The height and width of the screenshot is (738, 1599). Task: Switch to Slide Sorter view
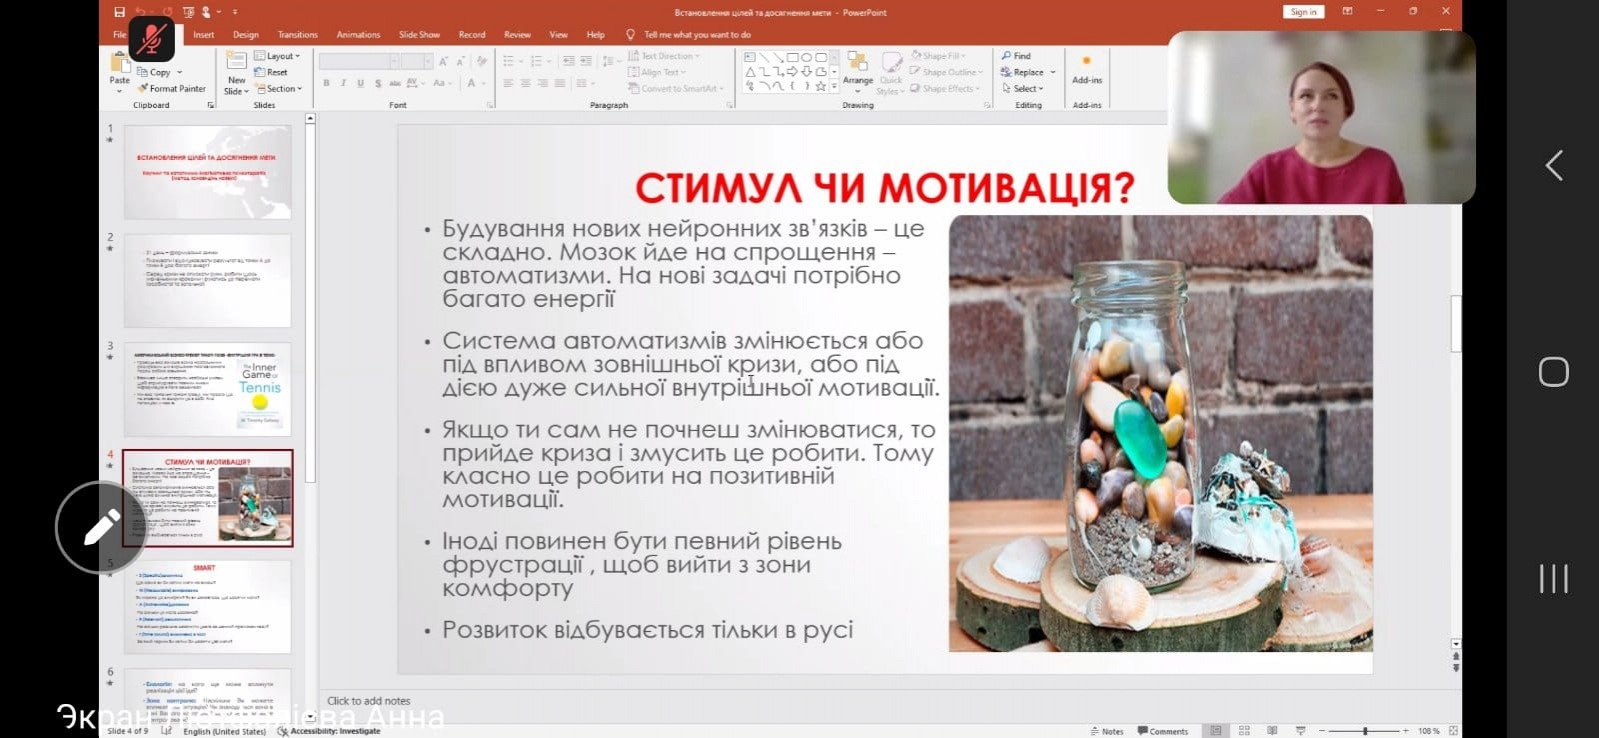pyautogui.click(x=1244, y=731)
